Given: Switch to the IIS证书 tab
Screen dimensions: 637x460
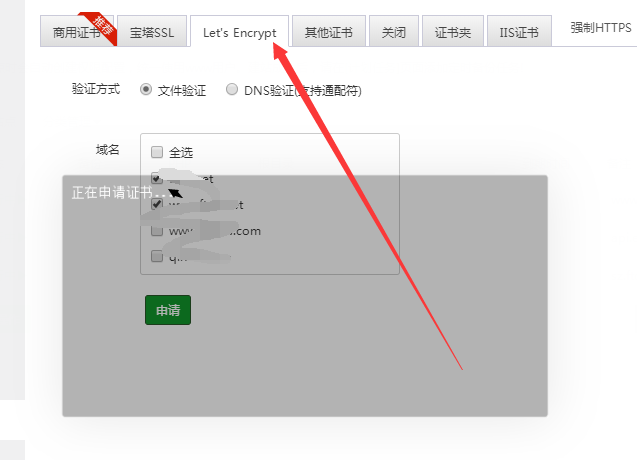Looking at the screenshot, I should coord(519,32).
